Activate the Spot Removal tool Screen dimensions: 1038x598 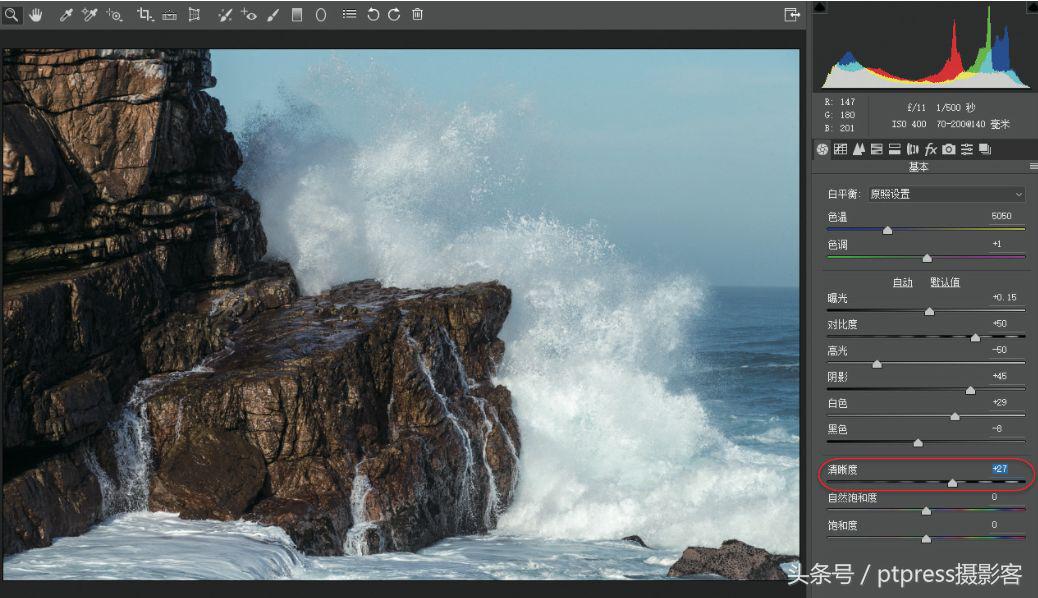224,15
